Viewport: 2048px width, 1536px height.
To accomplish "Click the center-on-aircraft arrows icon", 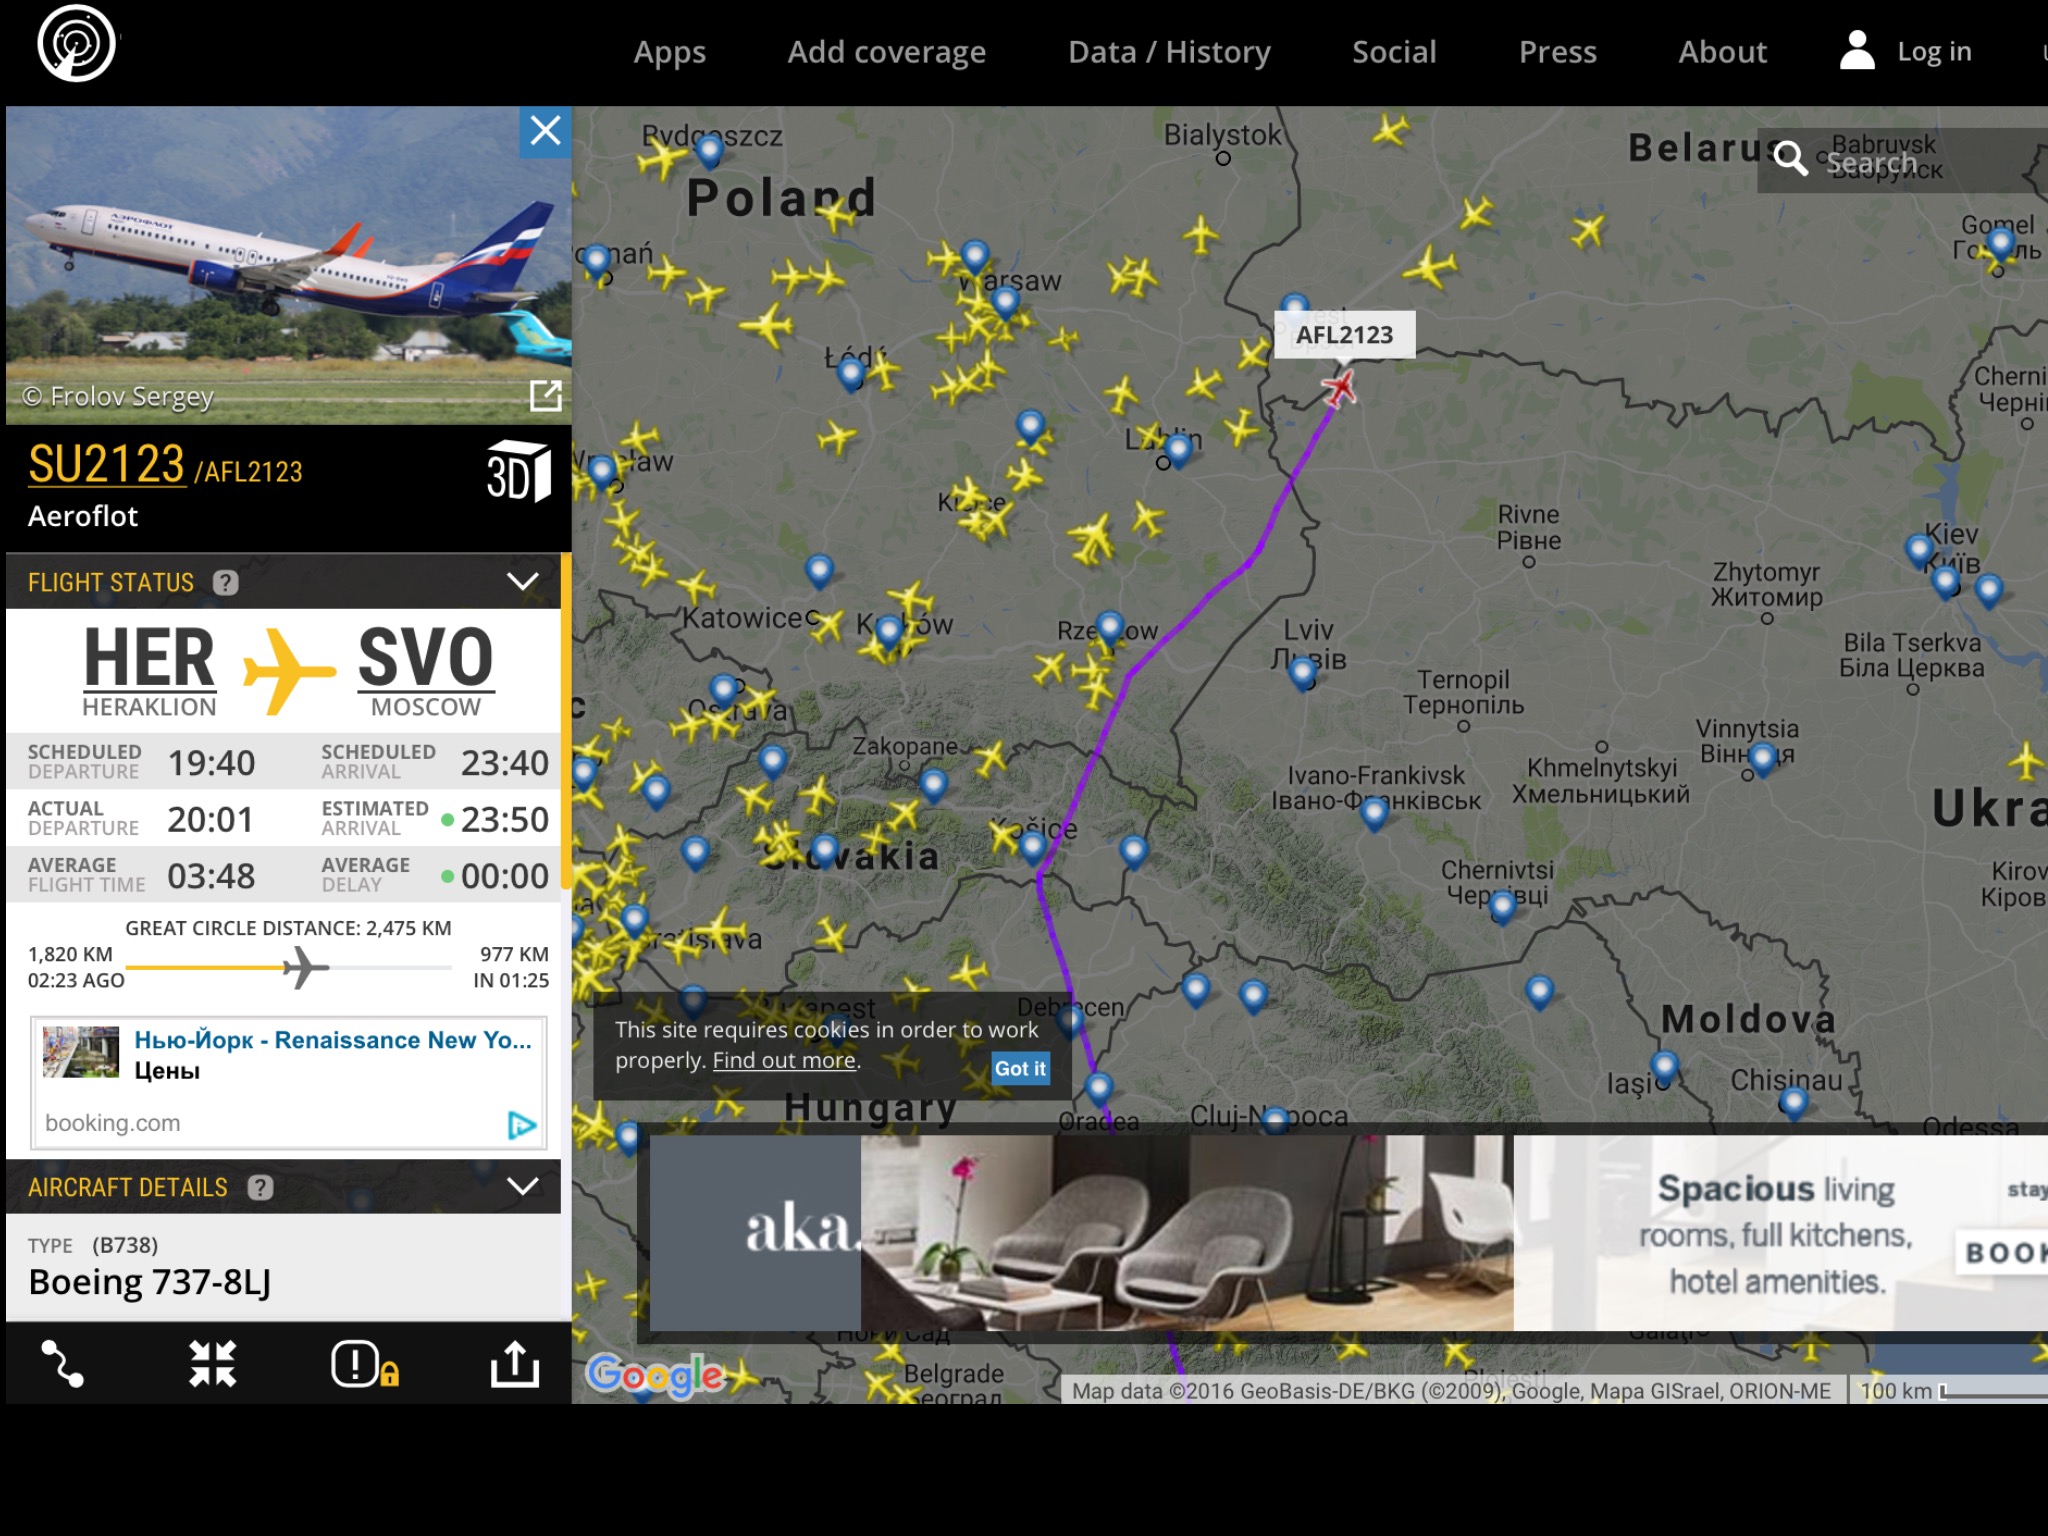I will [x=213, y=1364].
